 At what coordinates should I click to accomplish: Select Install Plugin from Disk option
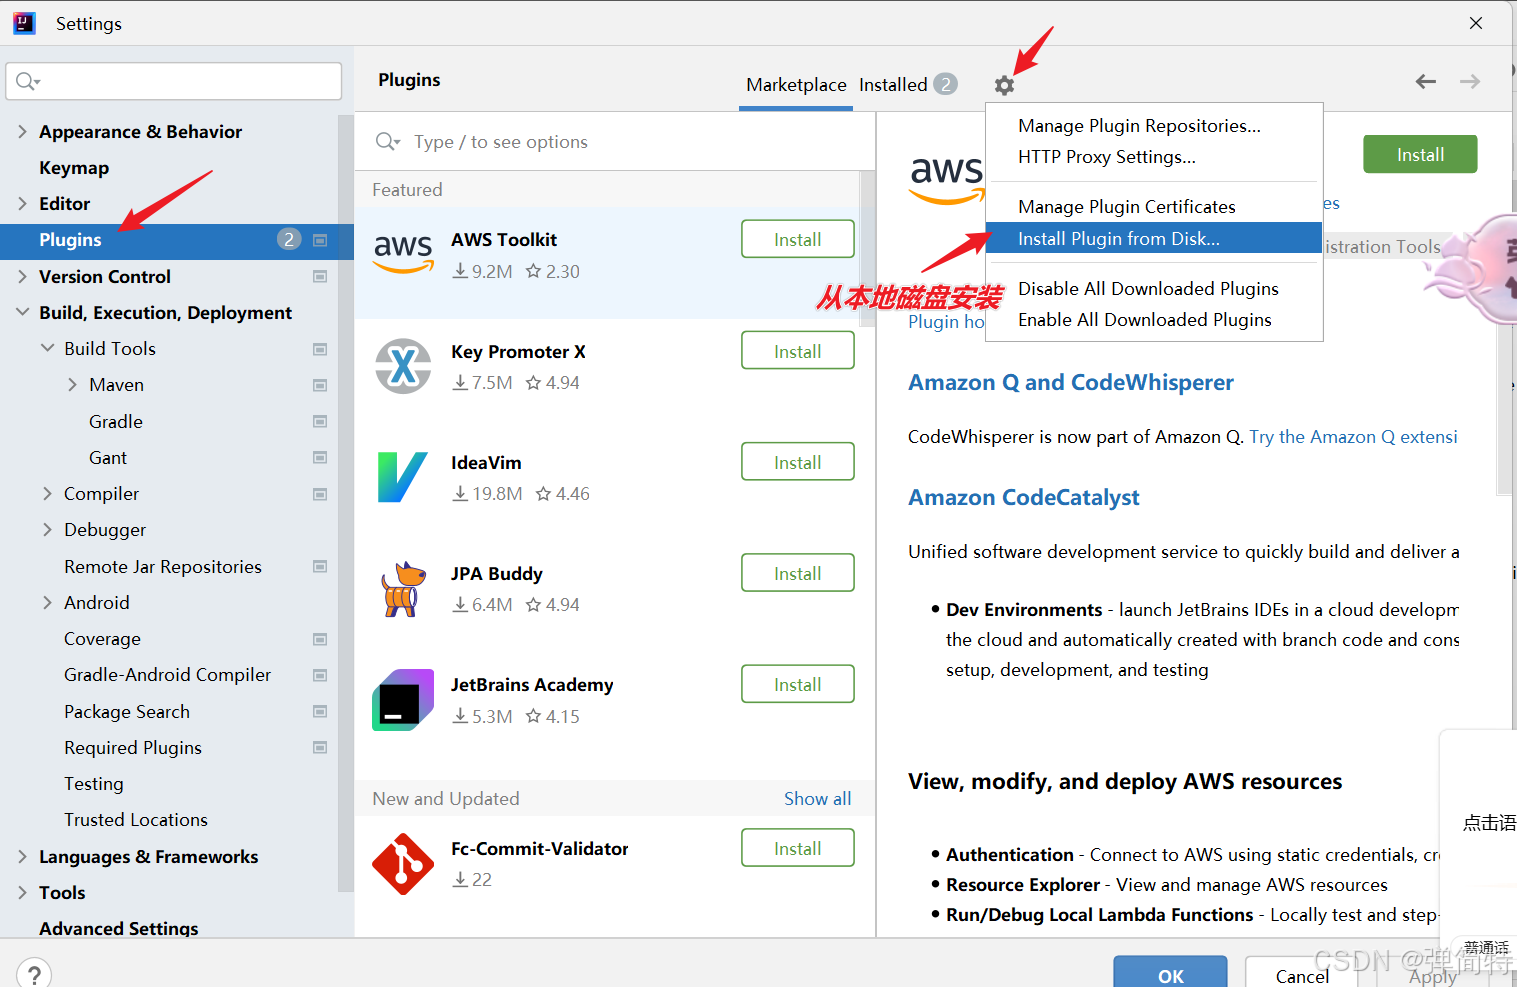pyautogui.click(x=1154, y=238)
